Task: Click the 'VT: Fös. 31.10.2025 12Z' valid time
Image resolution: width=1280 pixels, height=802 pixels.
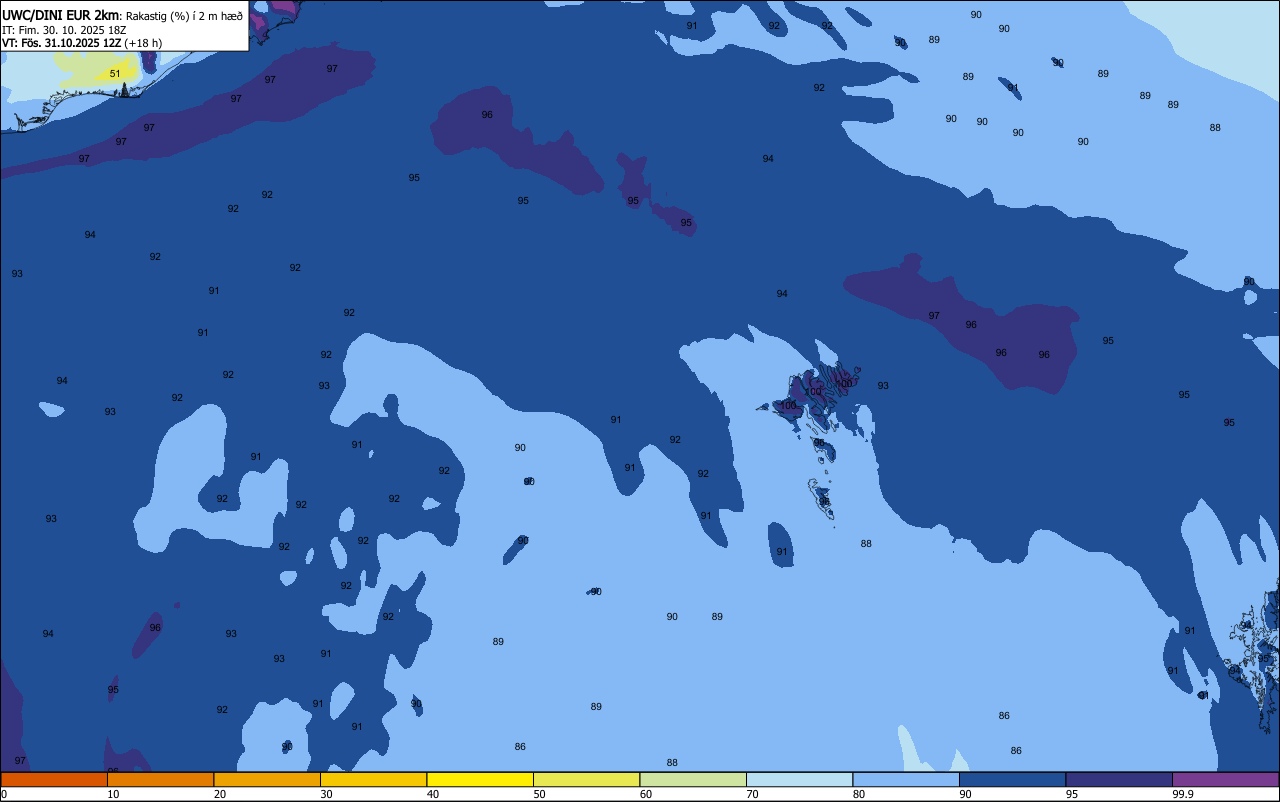Action: [x=62, y=43]
